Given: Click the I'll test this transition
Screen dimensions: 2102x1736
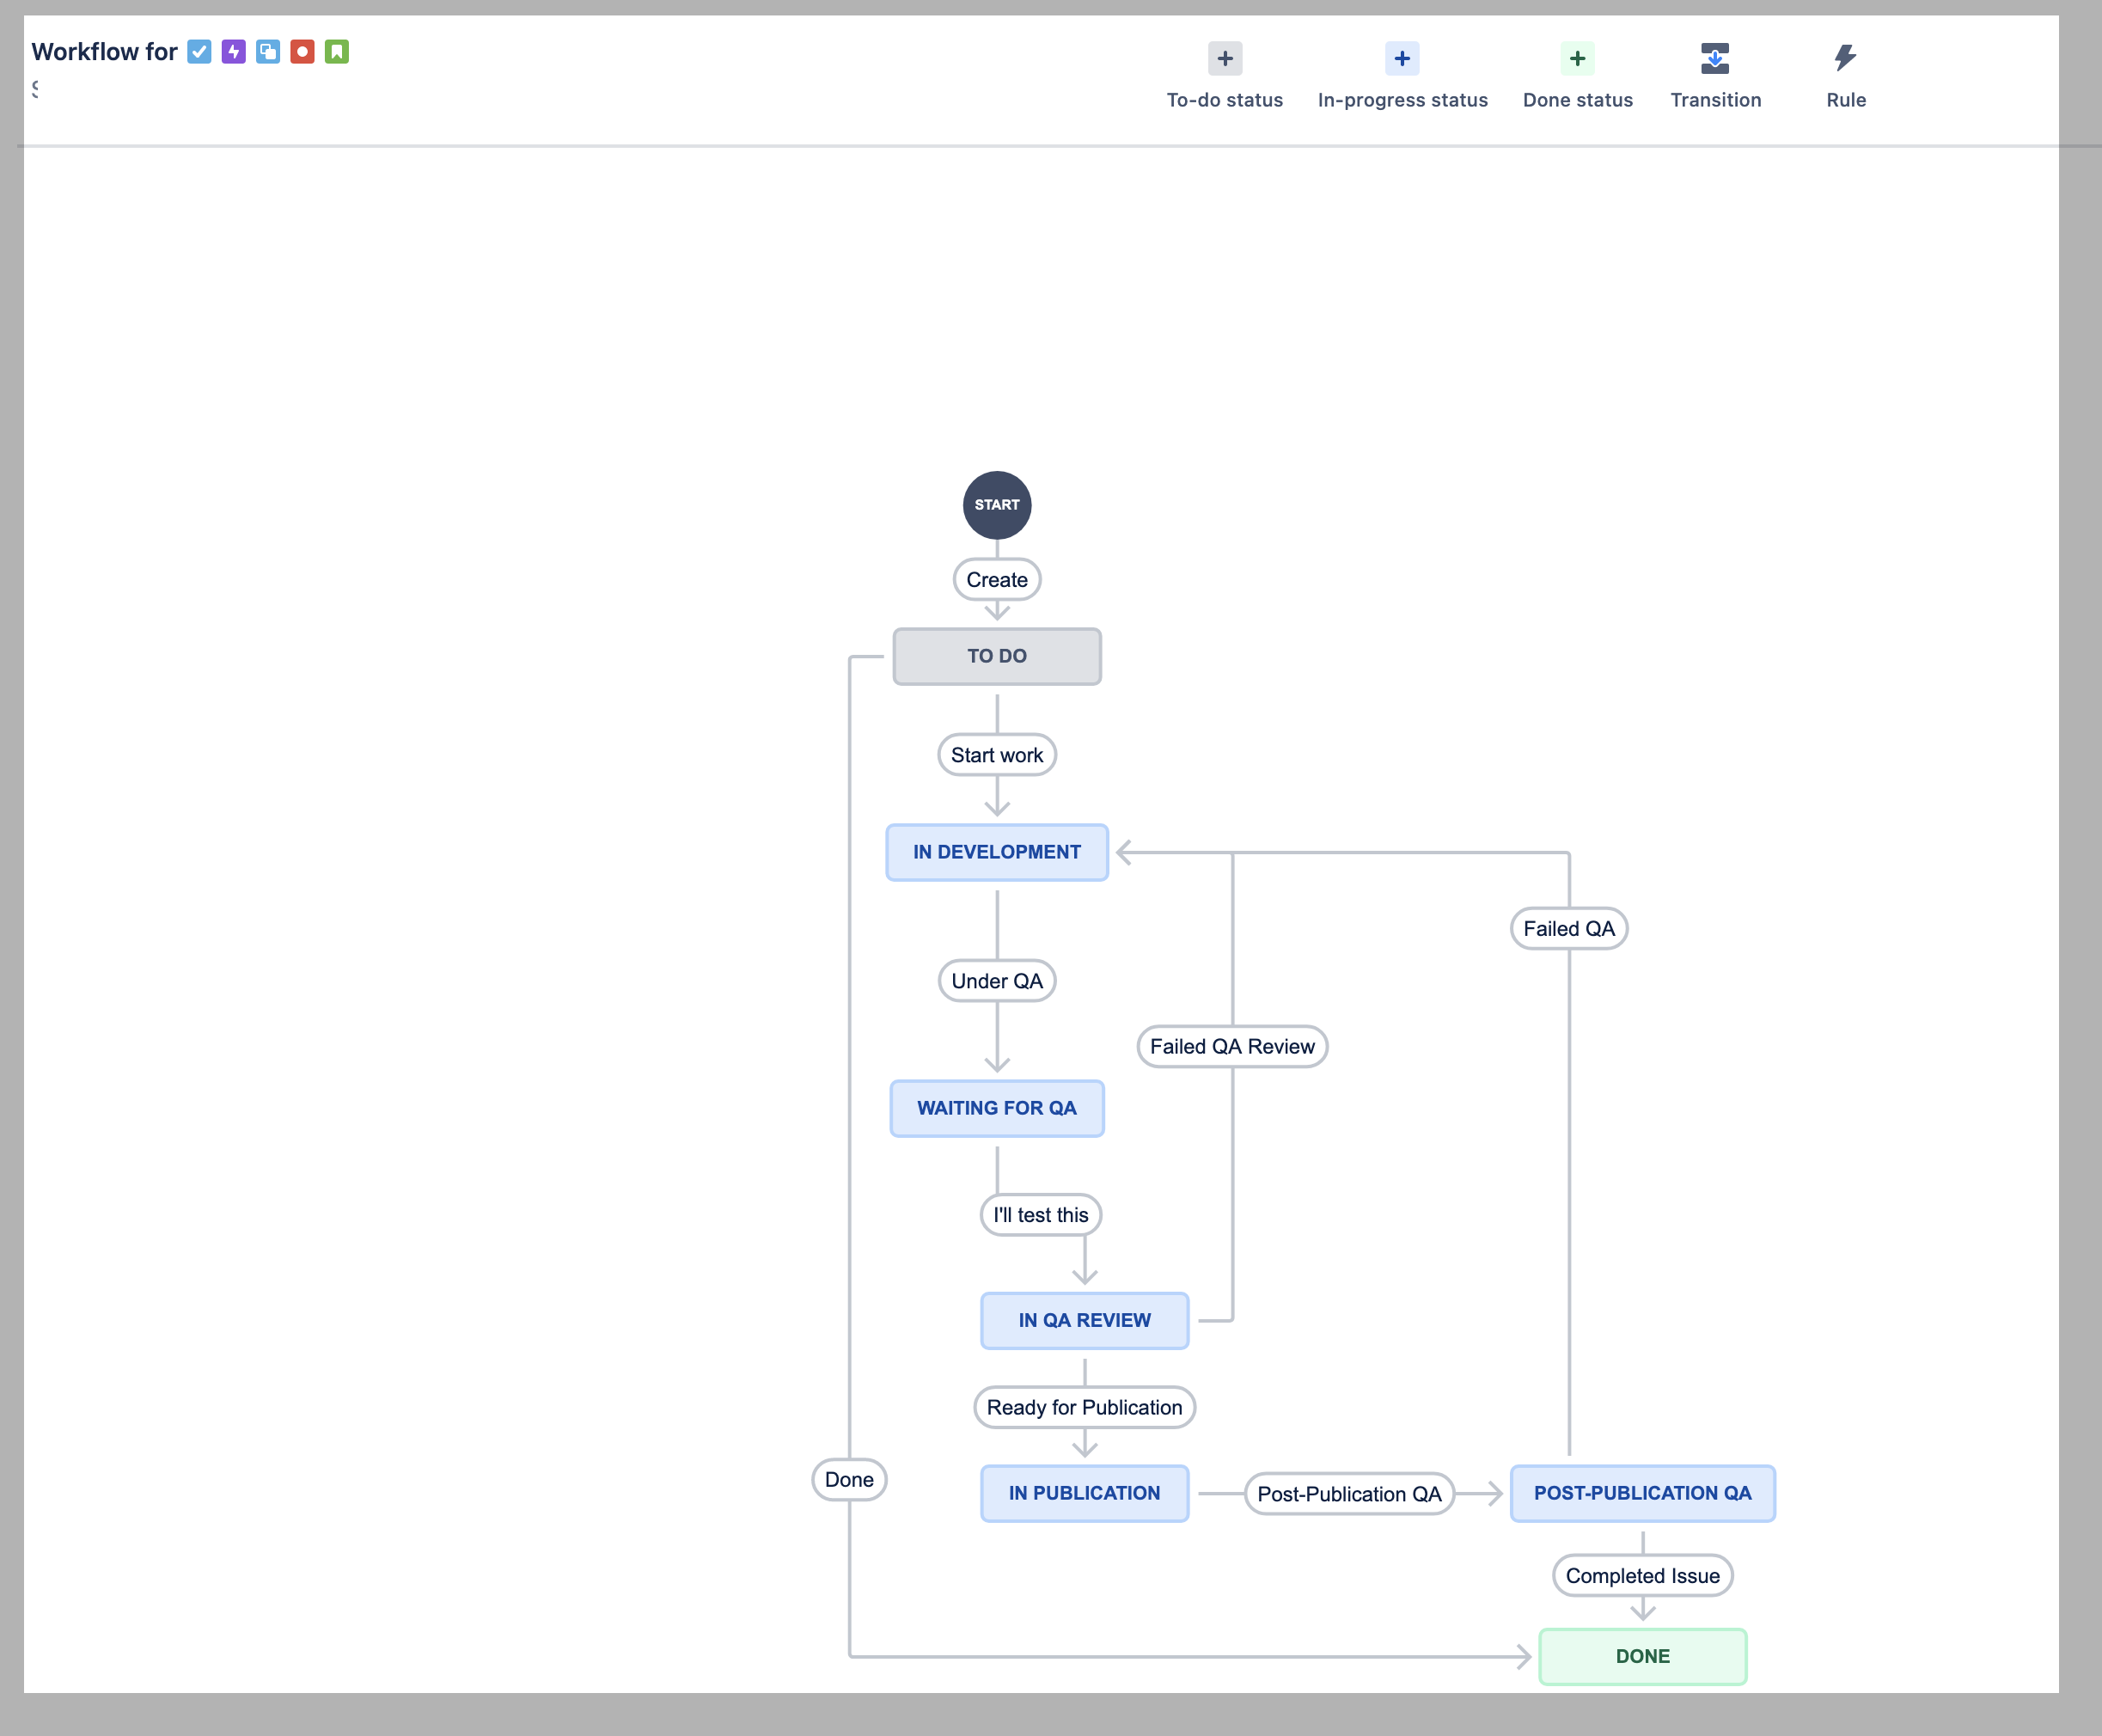Looking at the screenshot, I should [1040, 1215].
